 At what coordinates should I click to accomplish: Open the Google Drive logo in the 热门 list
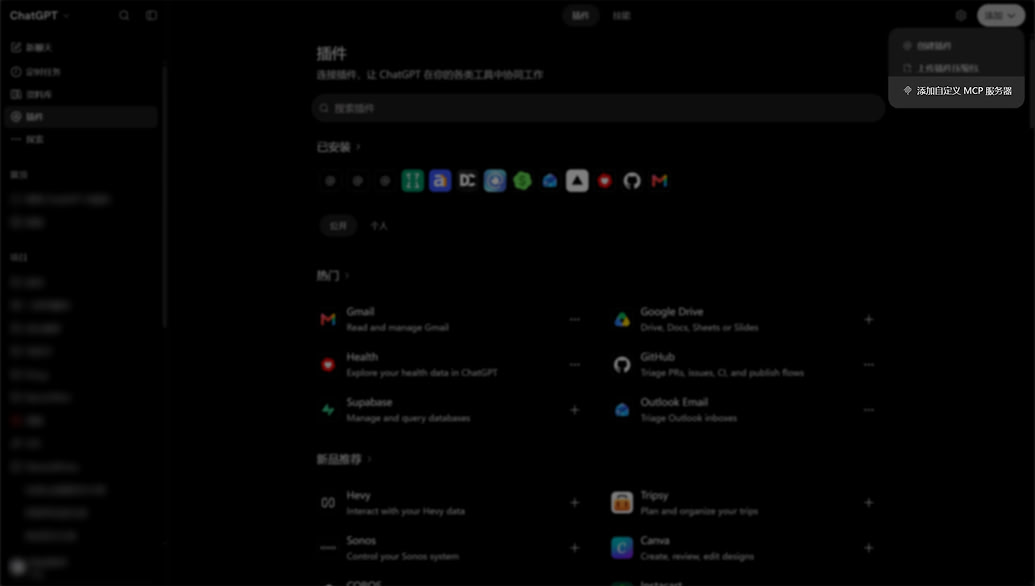[622, 319]
